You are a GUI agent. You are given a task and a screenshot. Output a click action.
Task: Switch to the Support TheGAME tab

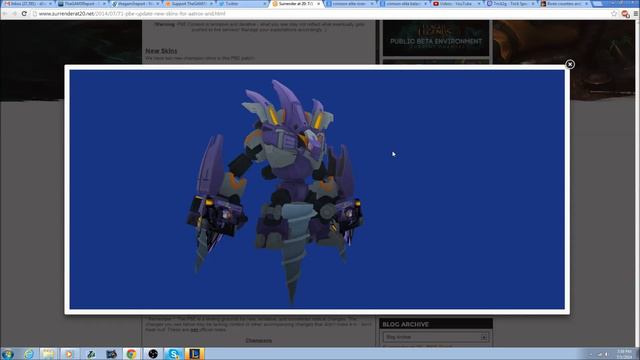pyautogui.click(x=188, y=4)
